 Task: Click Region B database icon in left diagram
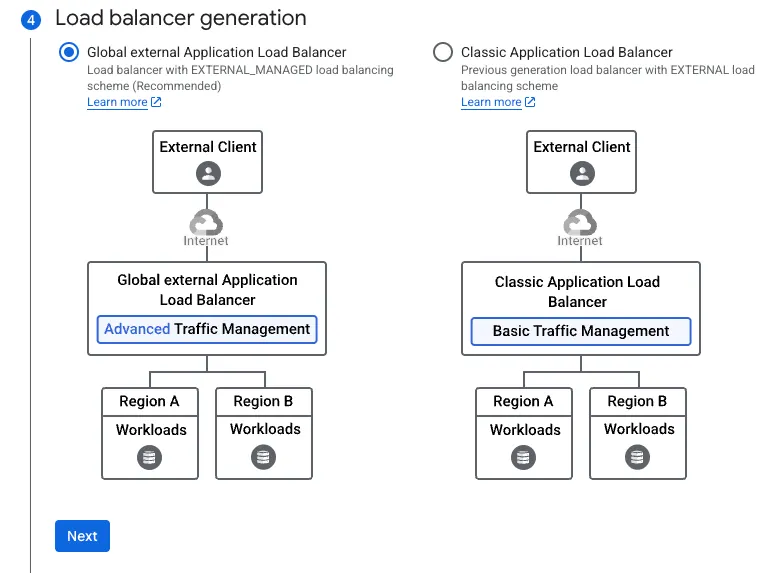tap(263, 457)
